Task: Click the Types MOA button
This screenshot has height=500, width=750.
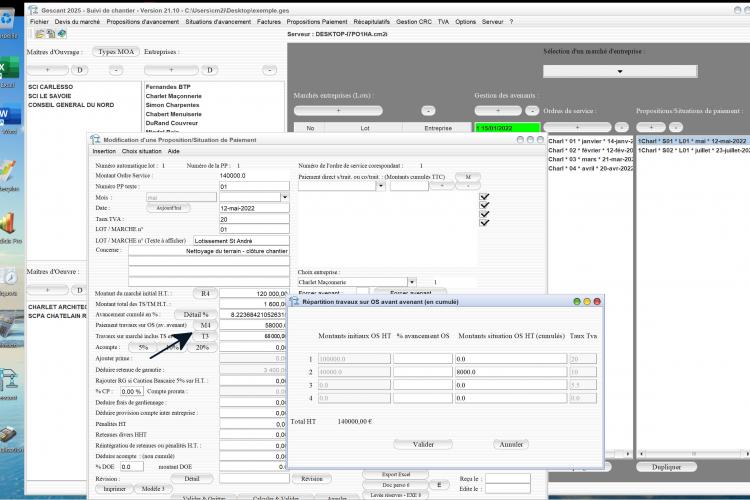Action: (x=116, y=52)
